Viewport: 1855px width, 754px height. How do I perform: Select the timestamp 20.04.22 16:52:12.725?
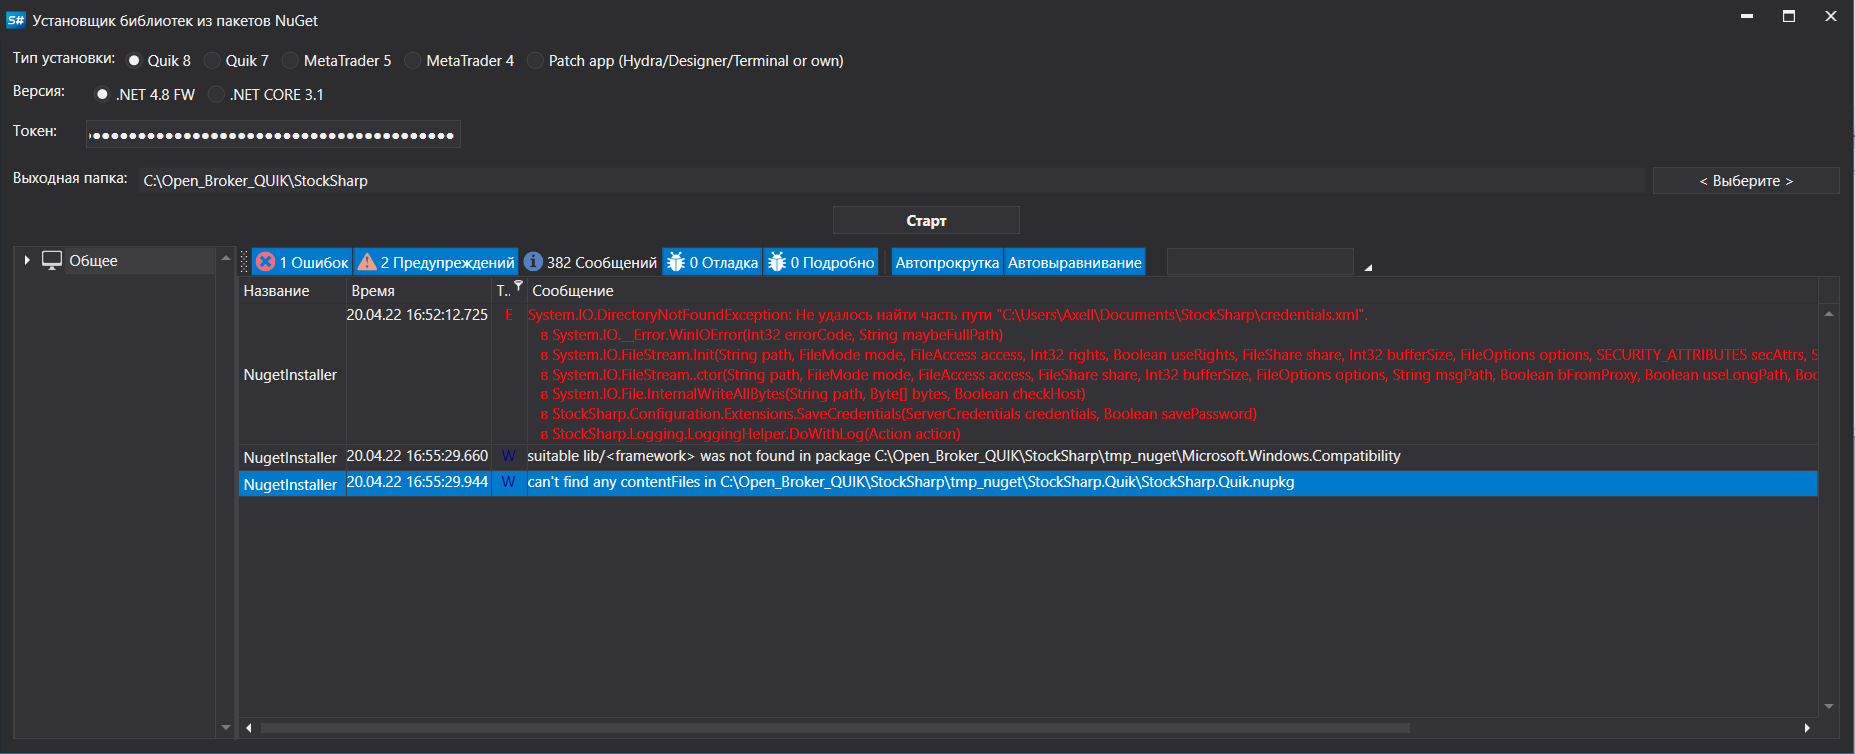click(417, 315)
